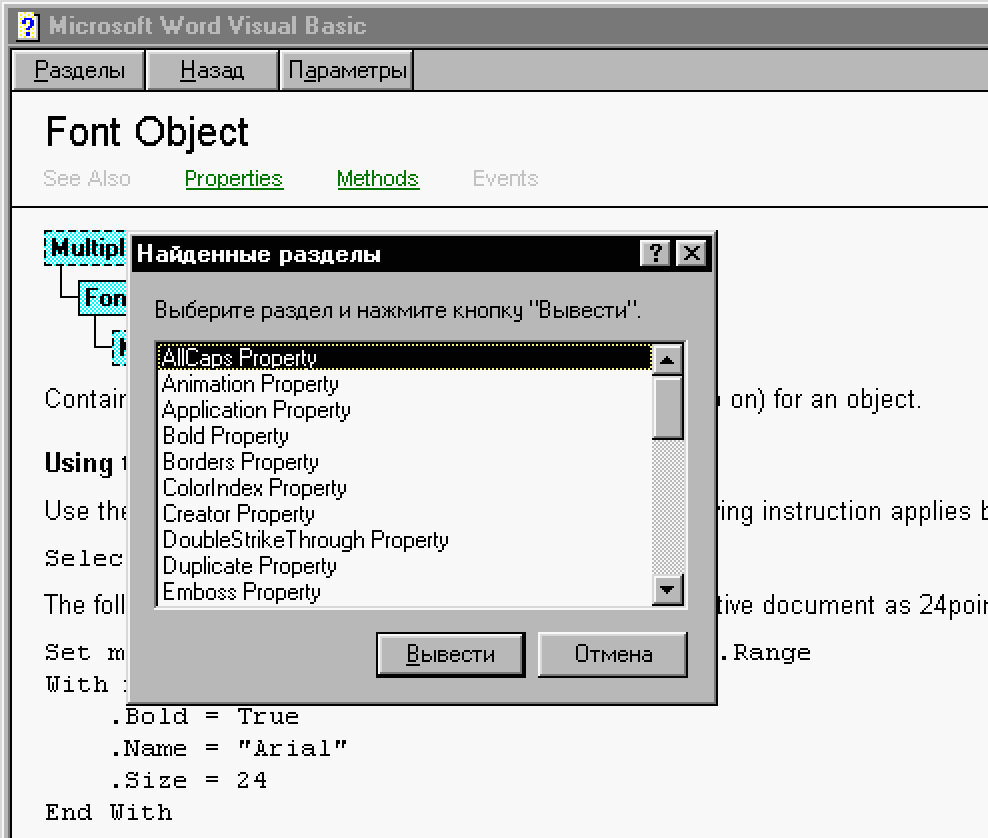Click the scrollbar thumb in the topics list
Screen dimensions: 988x838
point(667,407)
